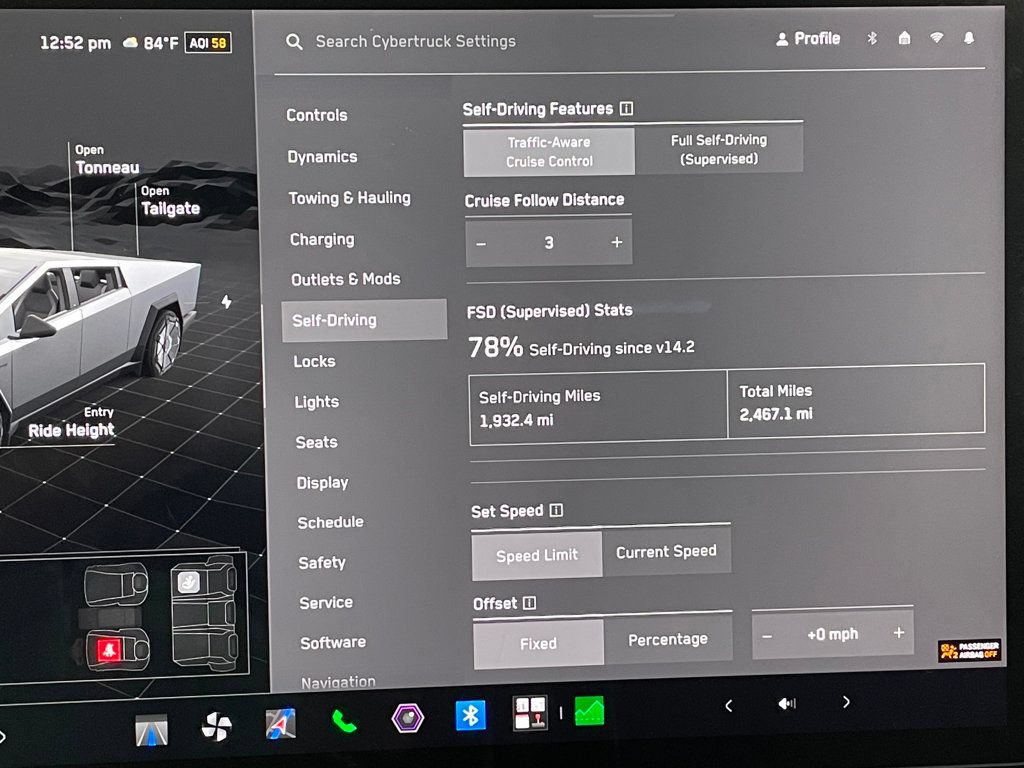This screenshot has height=768, width=1024.
Task: Open Wi-Fi settings icon in top bar
Action: [x=936, y=38]
